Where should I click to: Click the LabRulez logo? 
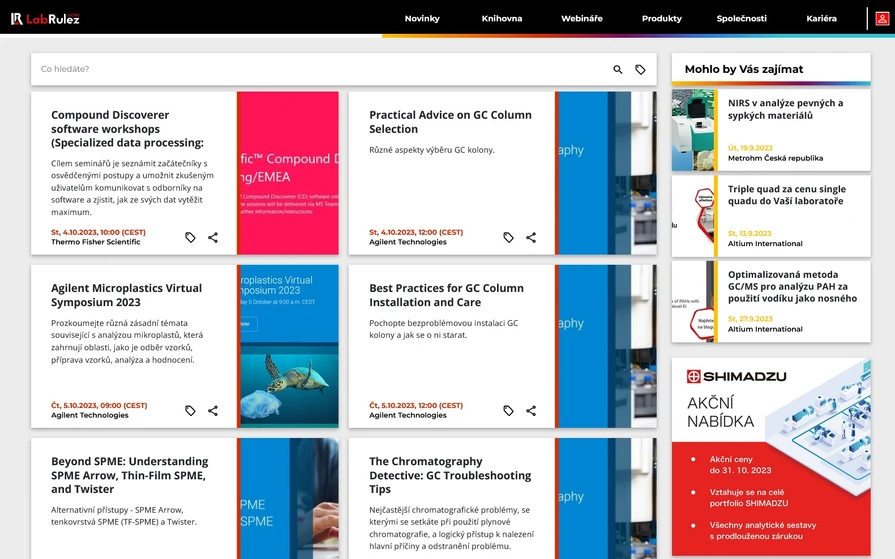point(45,18)
